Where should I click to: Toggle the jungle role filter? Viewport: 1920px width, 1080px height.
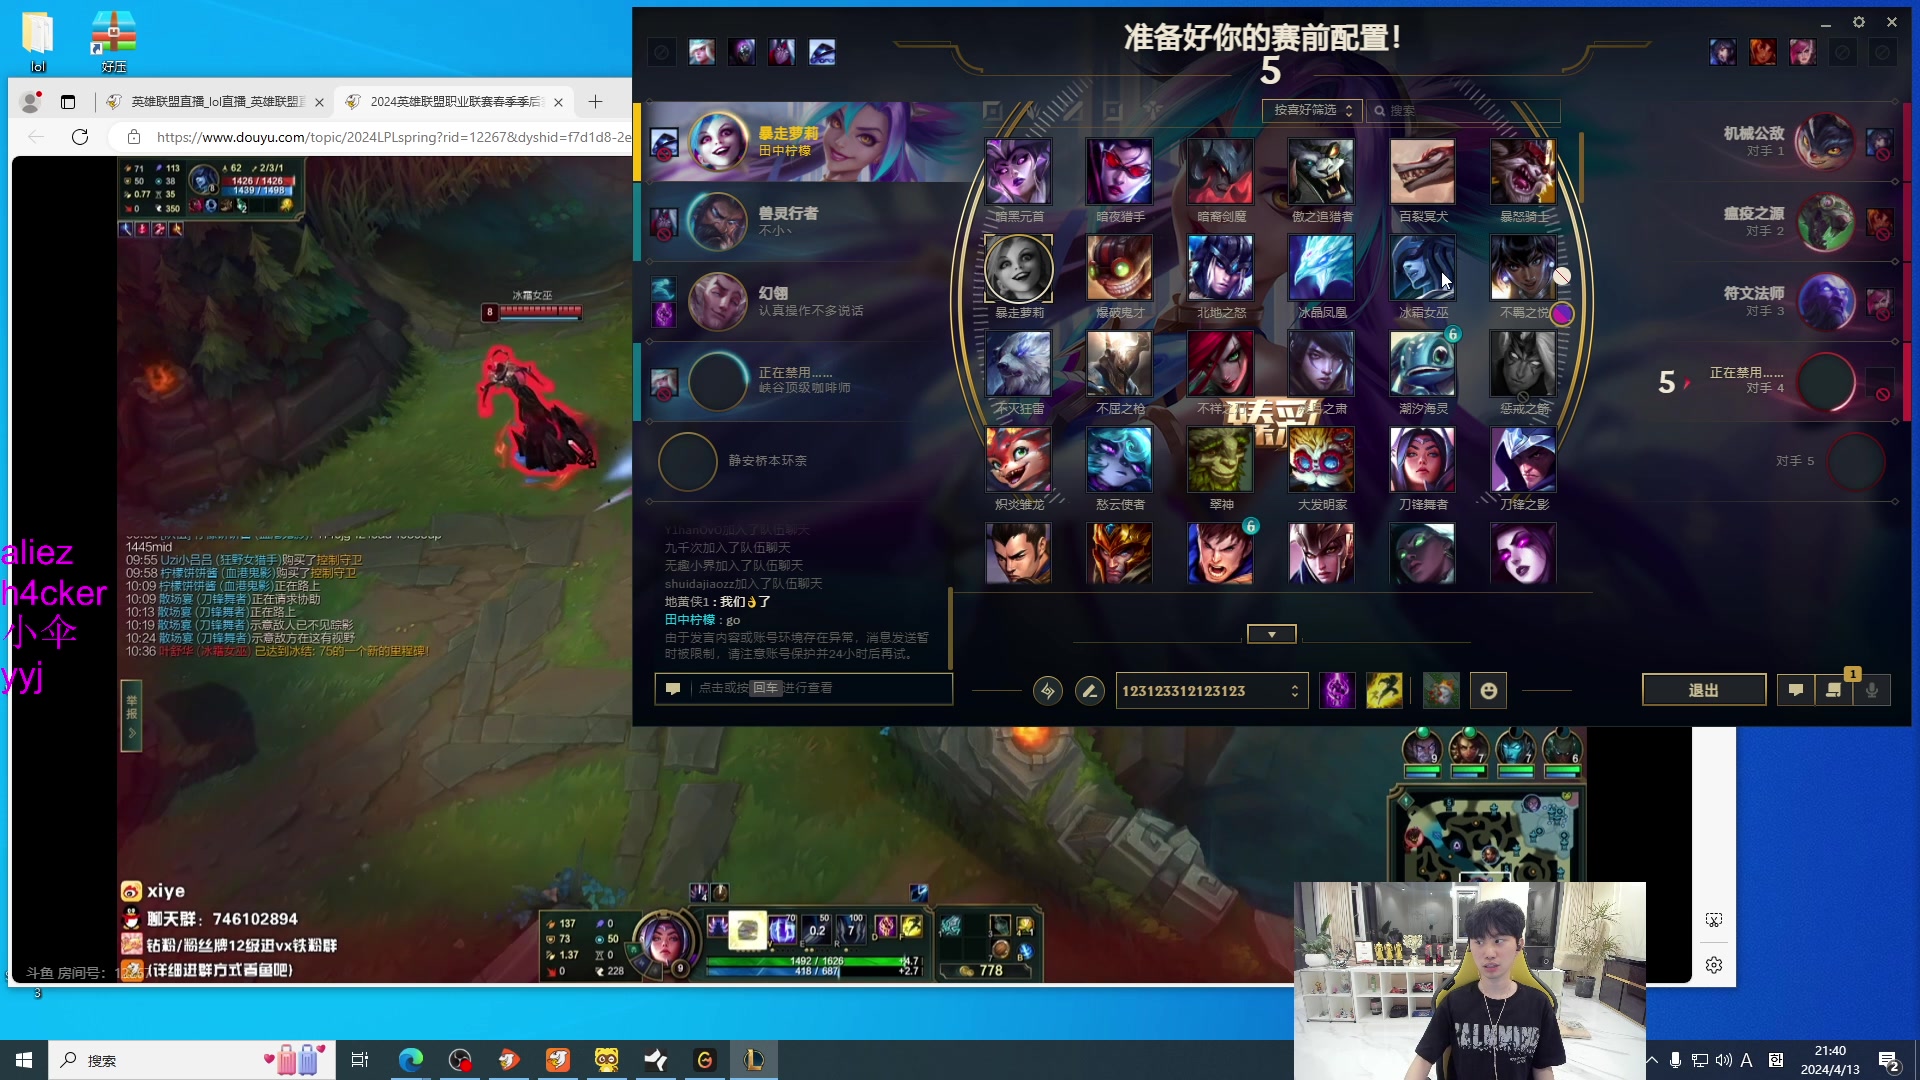(x=1032, y=110)
